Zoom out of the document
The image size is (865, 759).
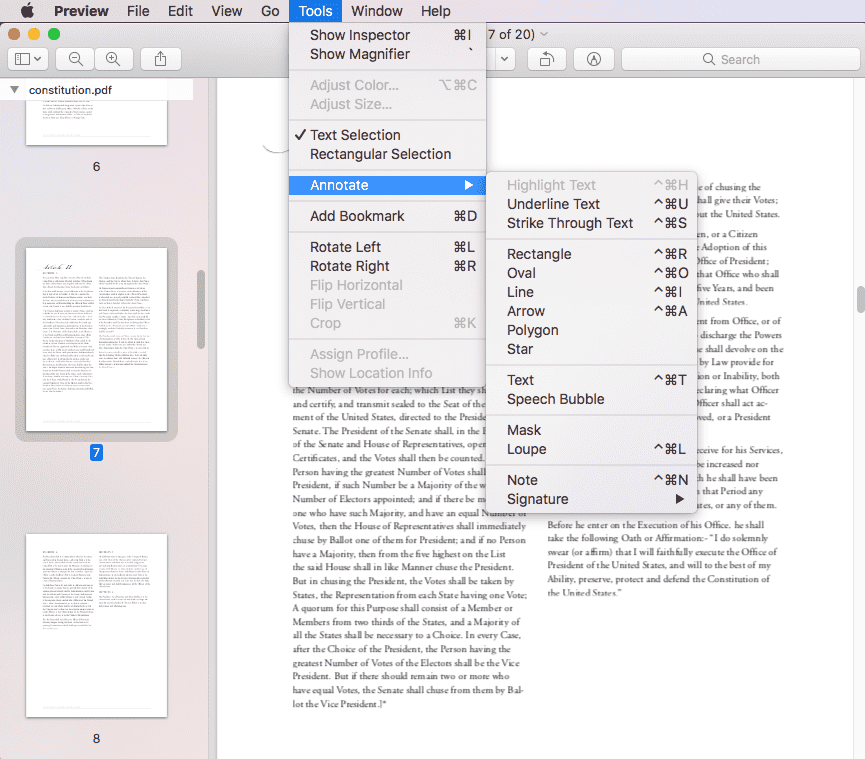[74, 58]
